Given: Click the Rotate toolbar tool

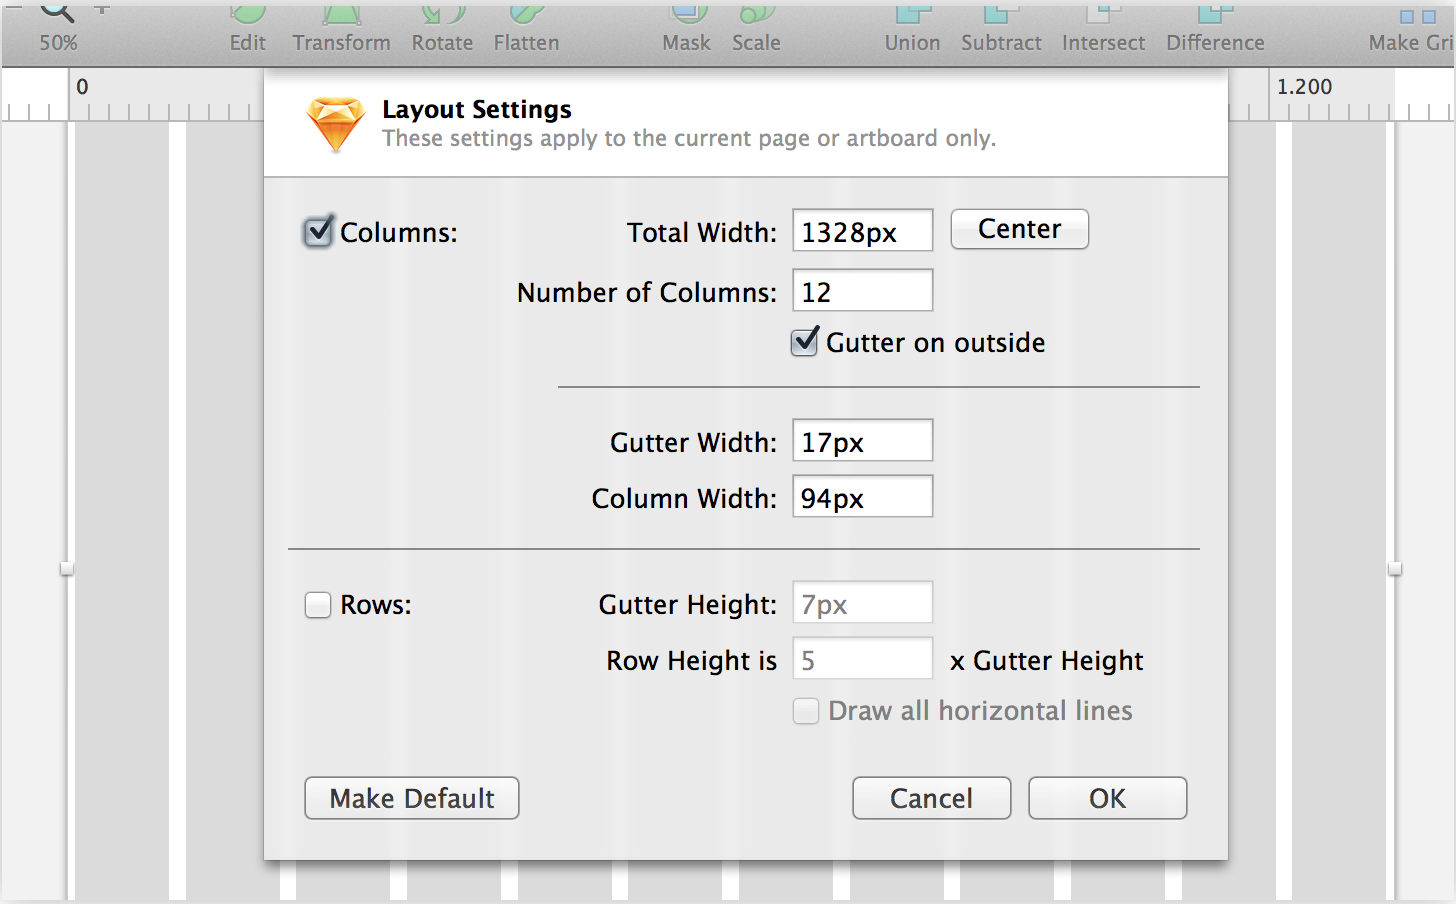Looking at the screenshot, I should pyautogui.click(x=442, y=28).
